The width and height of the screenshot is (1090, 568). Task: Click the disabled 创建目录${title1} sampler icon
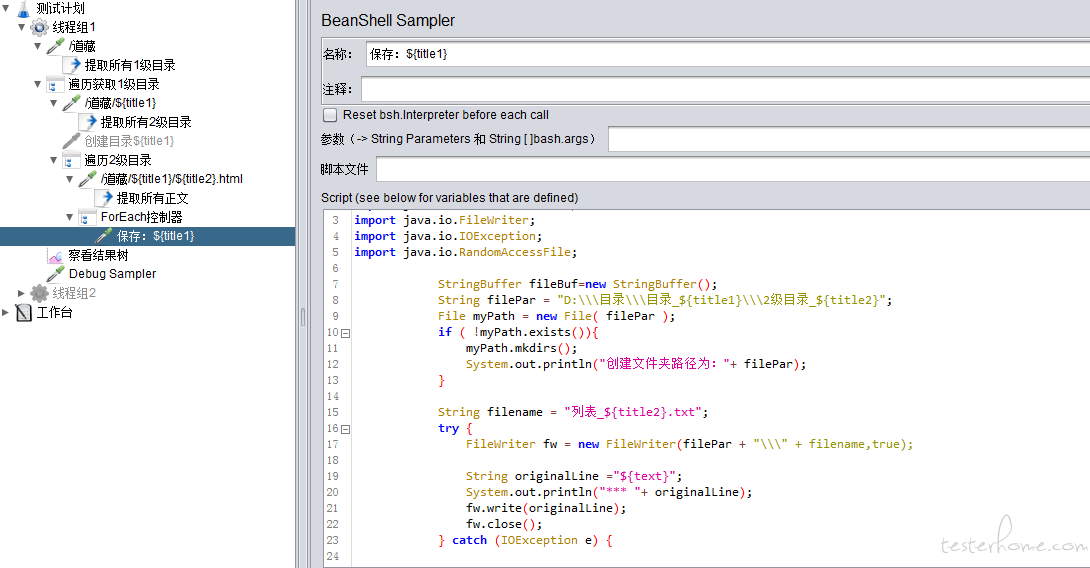pos(72,141)
